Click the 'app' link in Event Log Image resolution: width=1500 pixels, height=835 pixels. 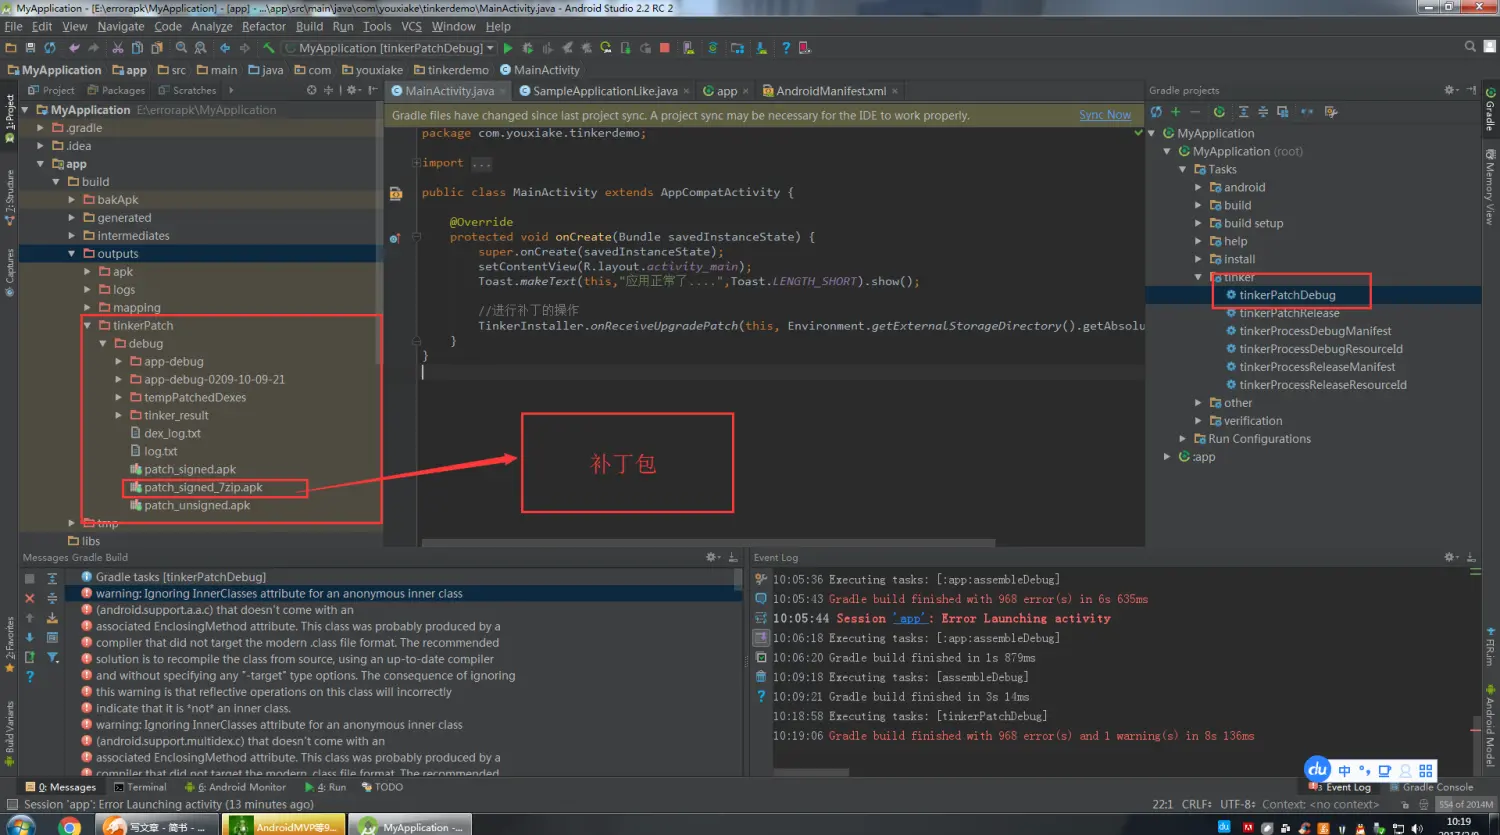909,619
